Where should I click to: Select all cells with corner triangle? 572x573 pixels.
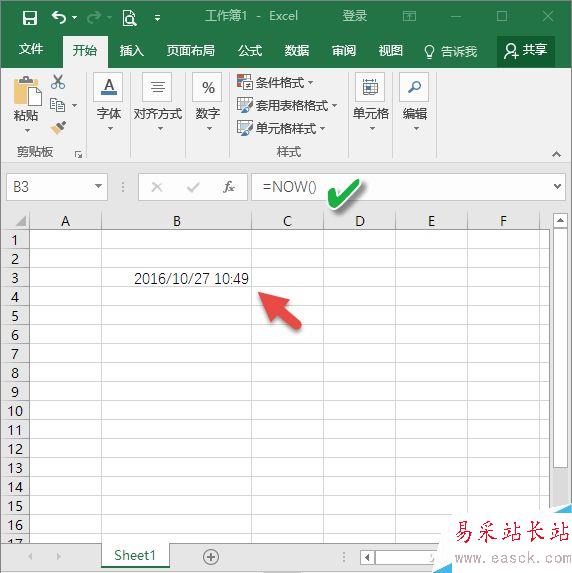tap(20, 221)
